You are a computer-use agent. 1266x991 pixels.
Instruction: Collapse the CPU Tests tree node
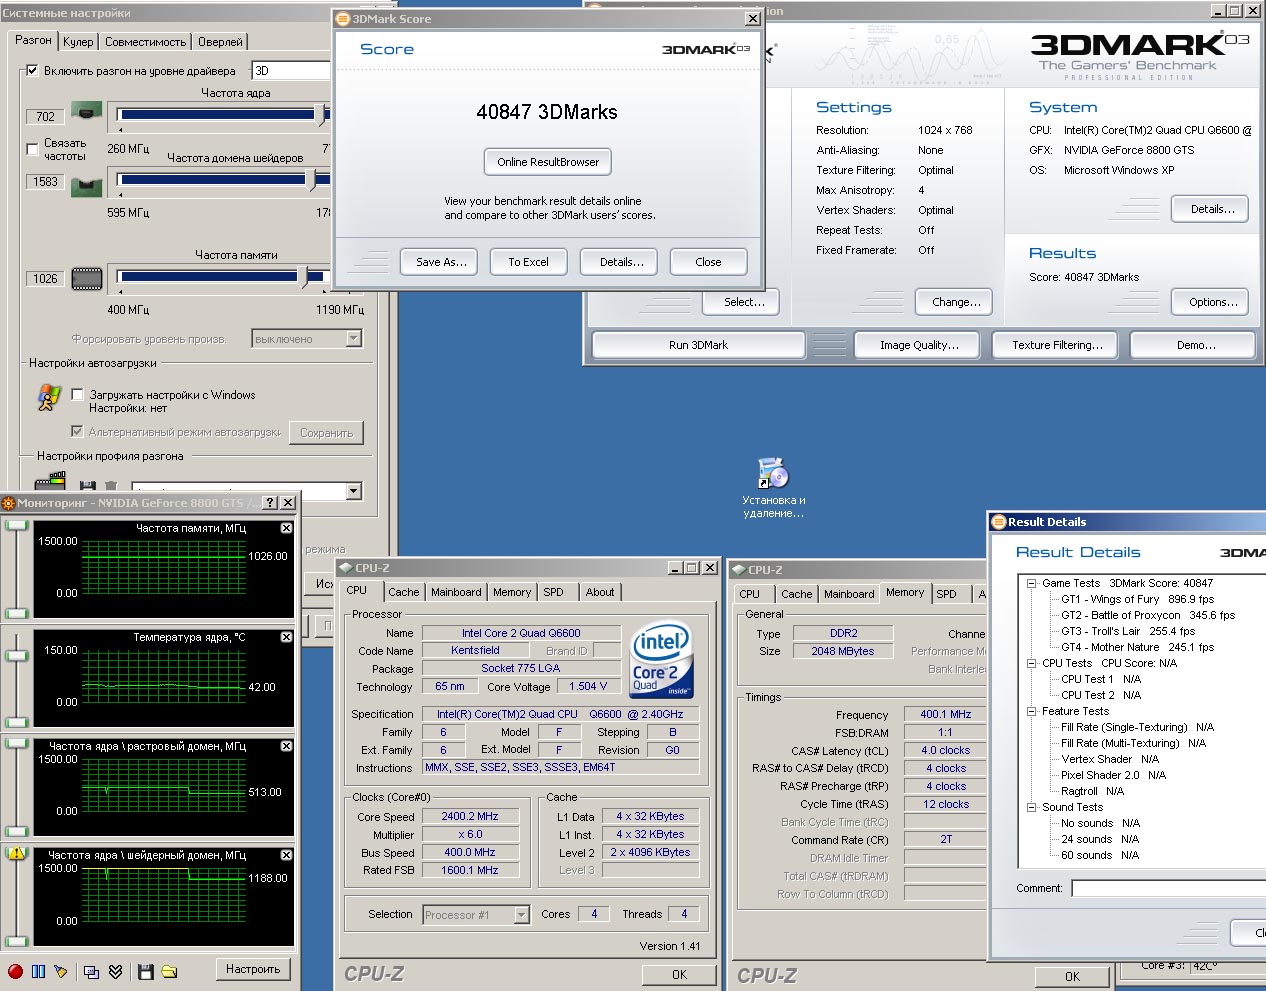[x=1031, y=663]
